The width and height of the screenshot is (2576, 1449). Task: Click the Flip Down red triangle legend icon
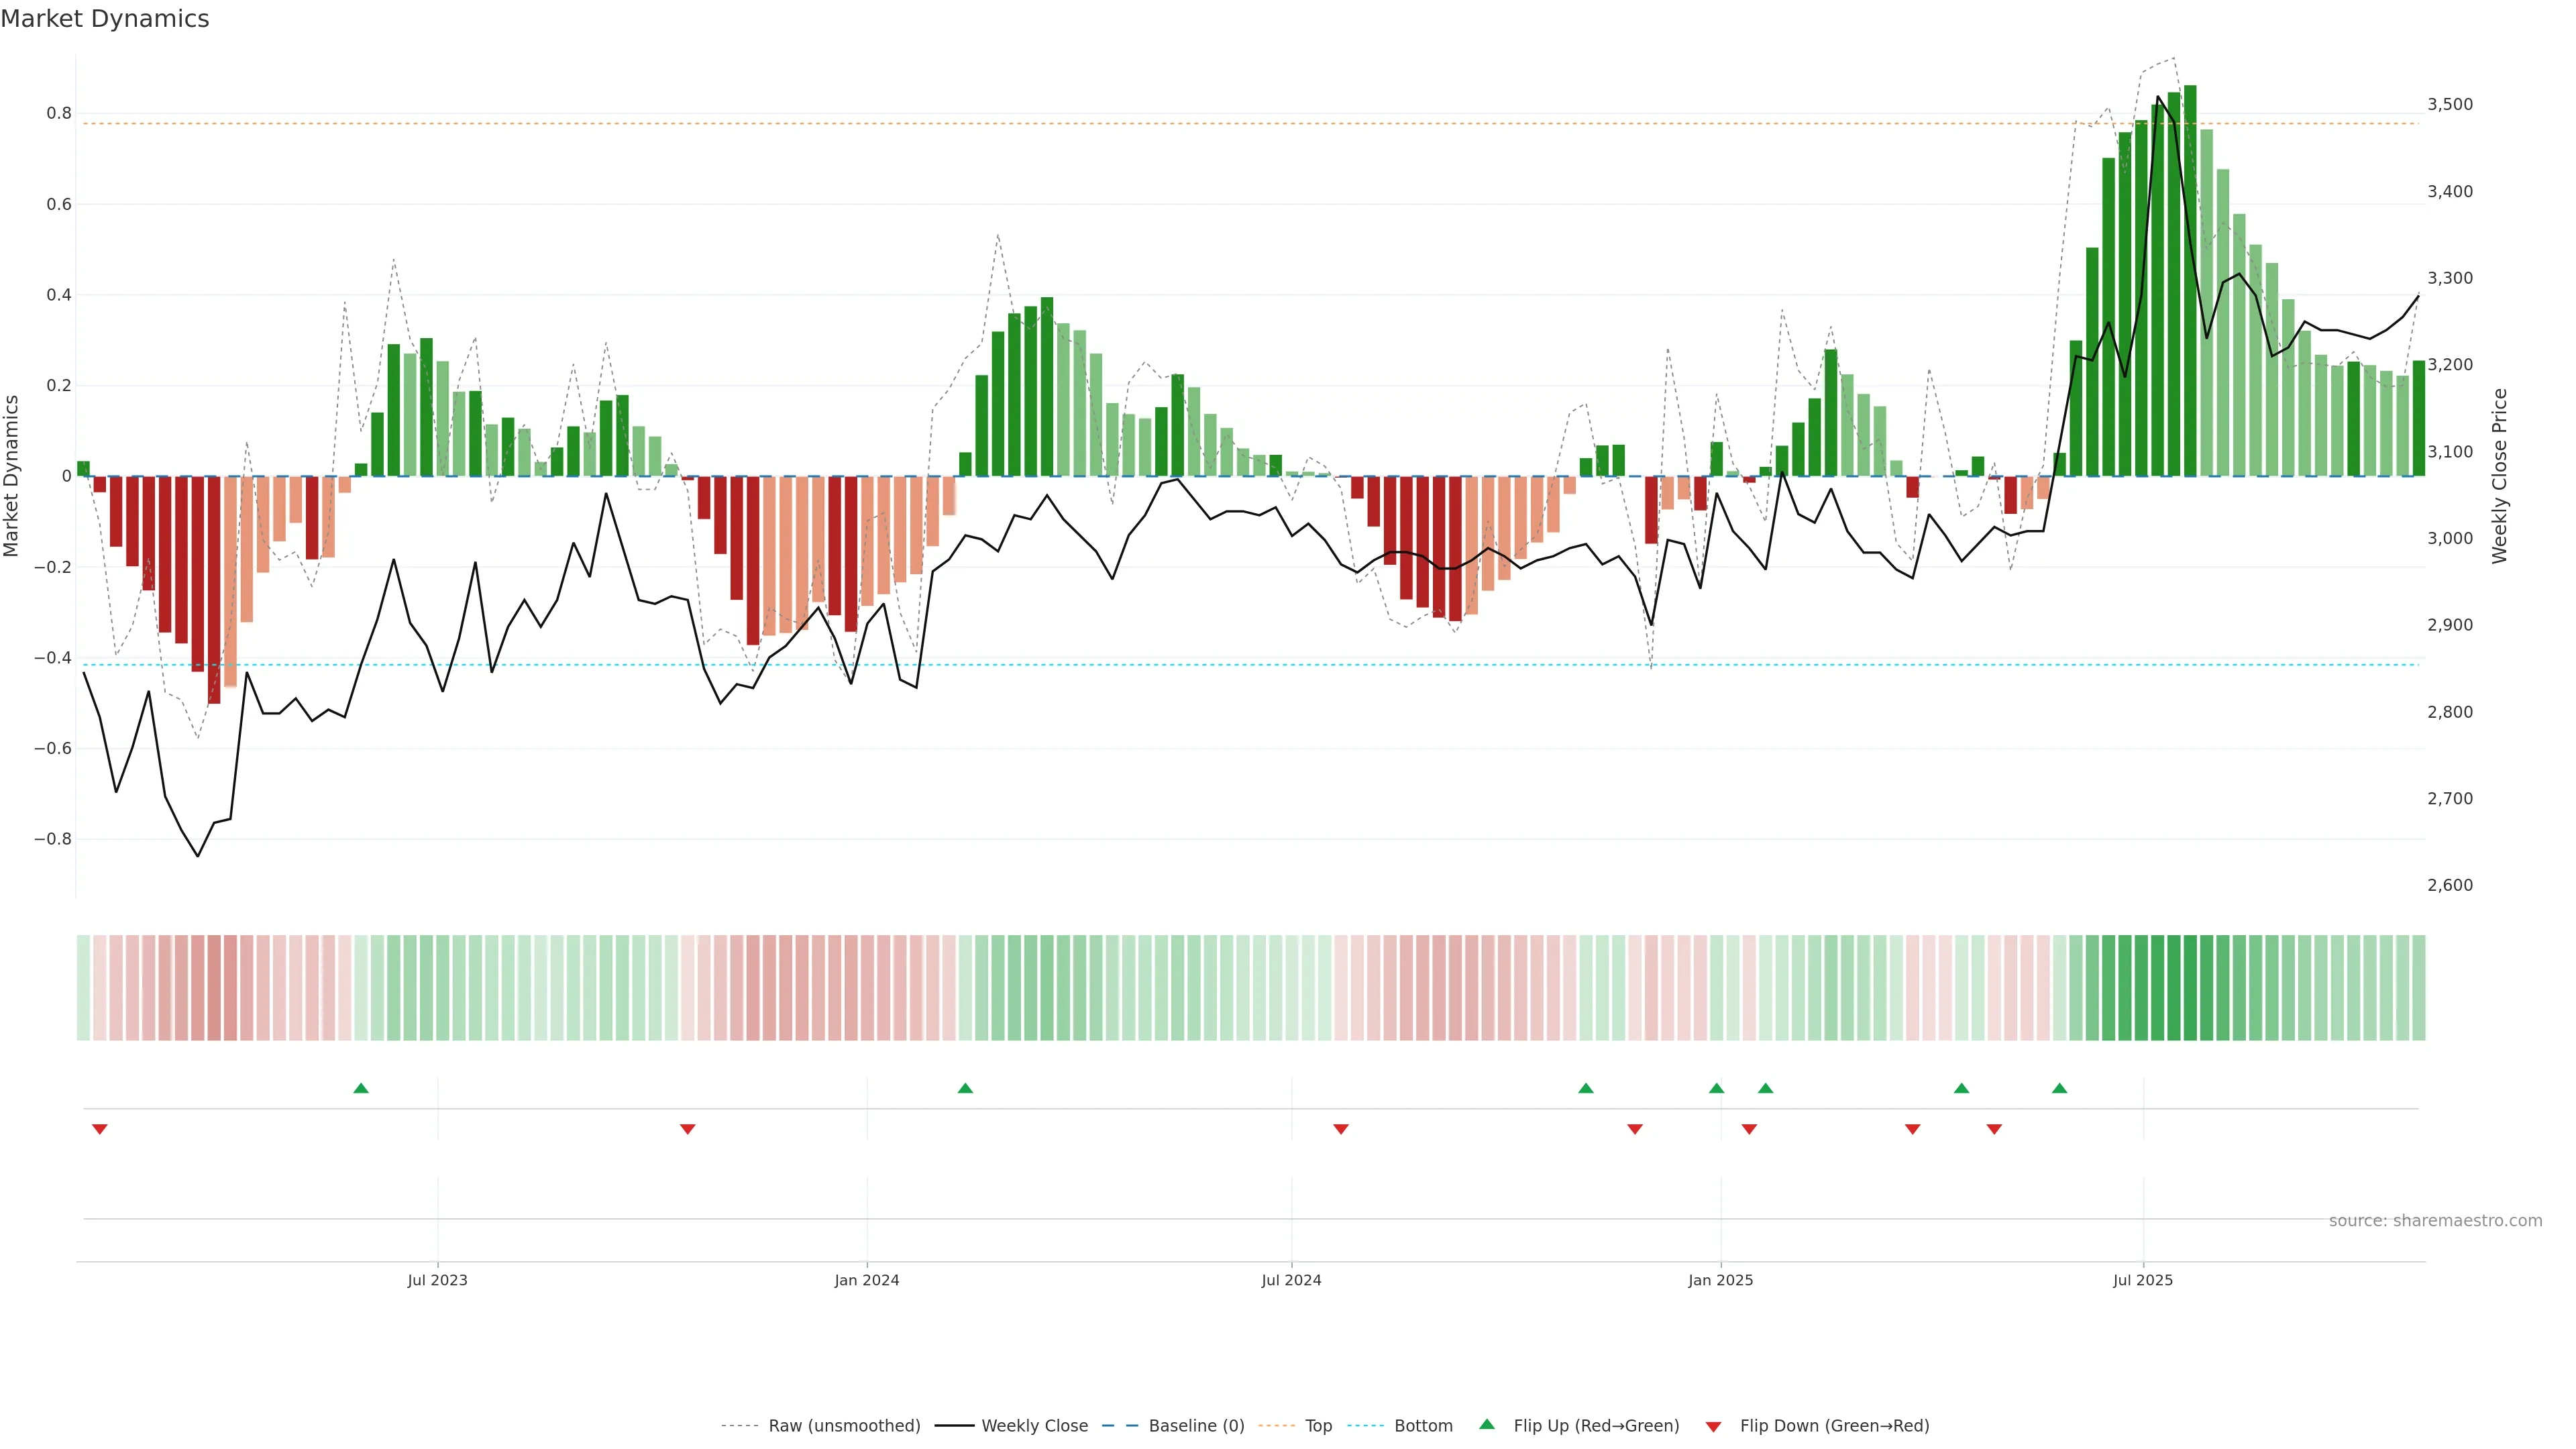coord(1713,1426)
